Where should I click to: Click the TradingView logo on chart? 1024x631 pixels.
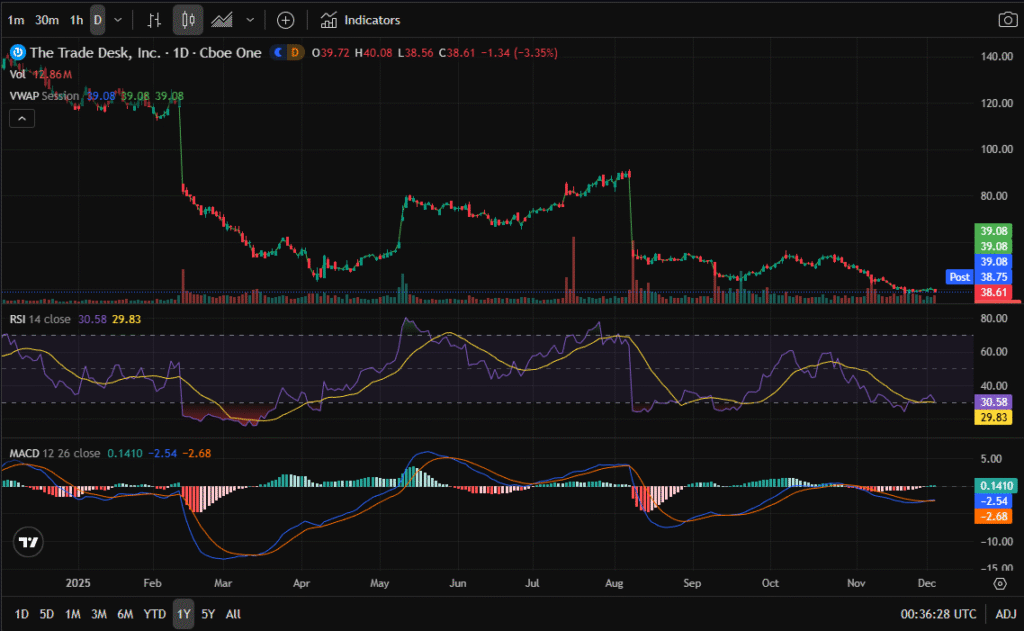(x=29, y=542)
